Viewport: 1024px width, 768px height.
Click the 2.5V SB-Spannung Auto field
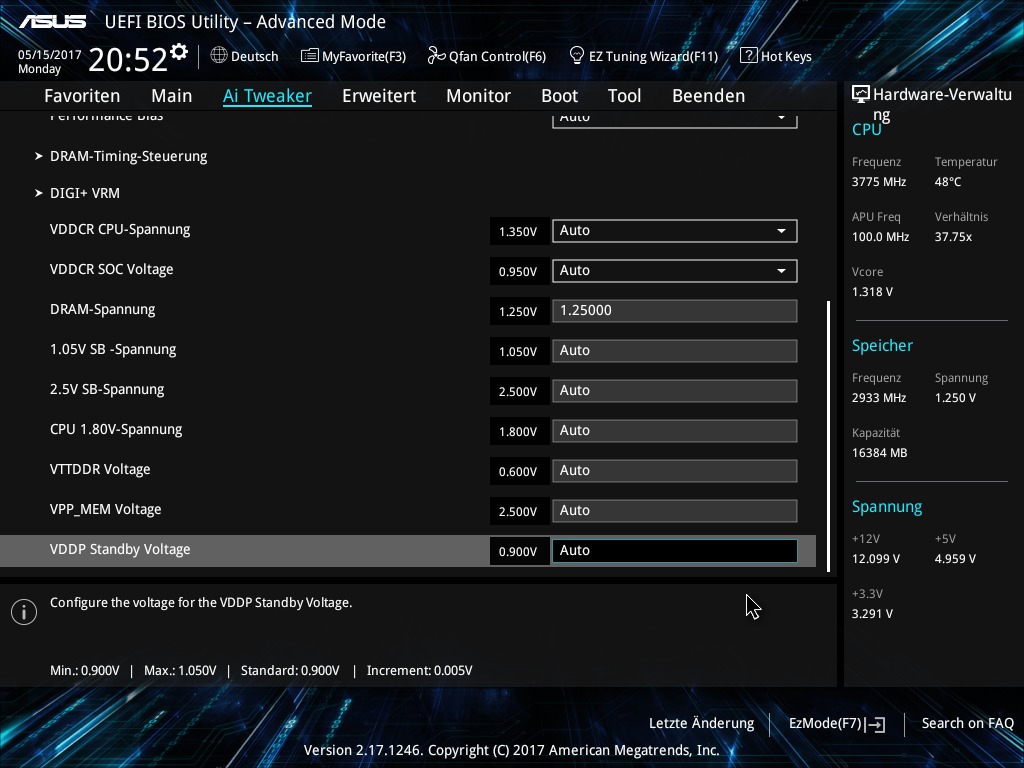click(x=675, y=391)
